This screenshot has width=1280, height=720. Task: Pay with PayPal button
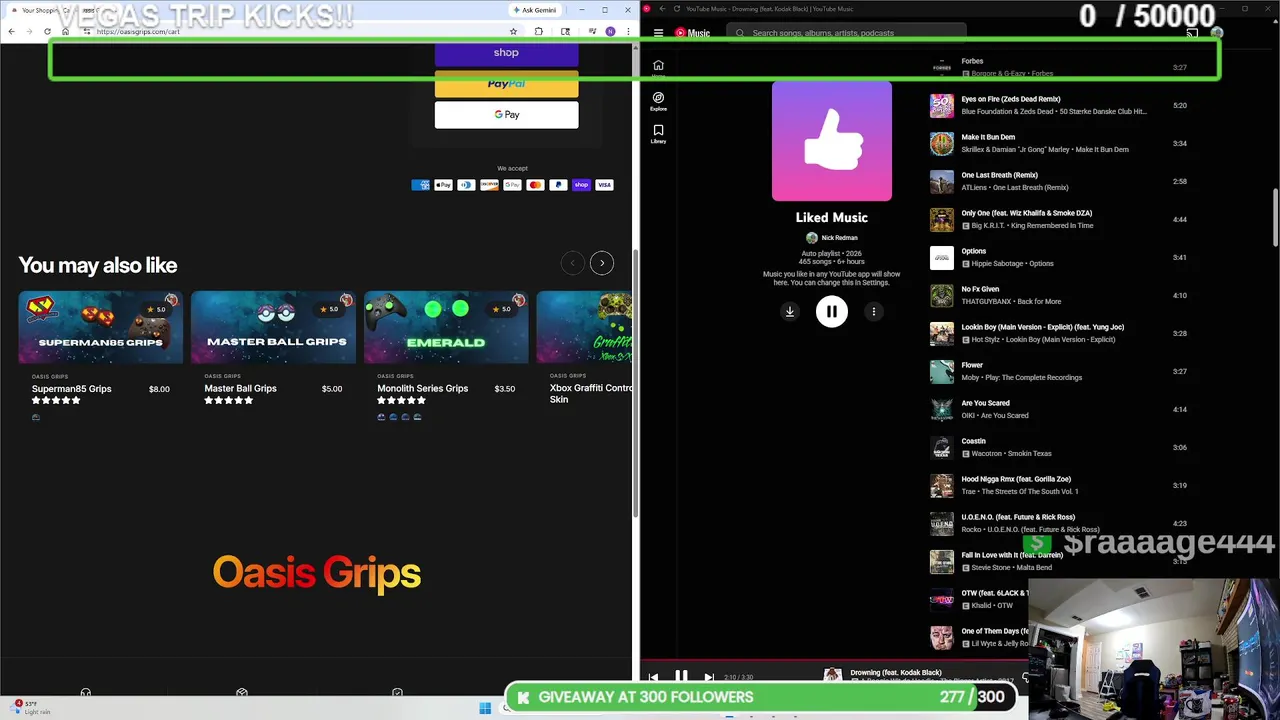(506, 84)
